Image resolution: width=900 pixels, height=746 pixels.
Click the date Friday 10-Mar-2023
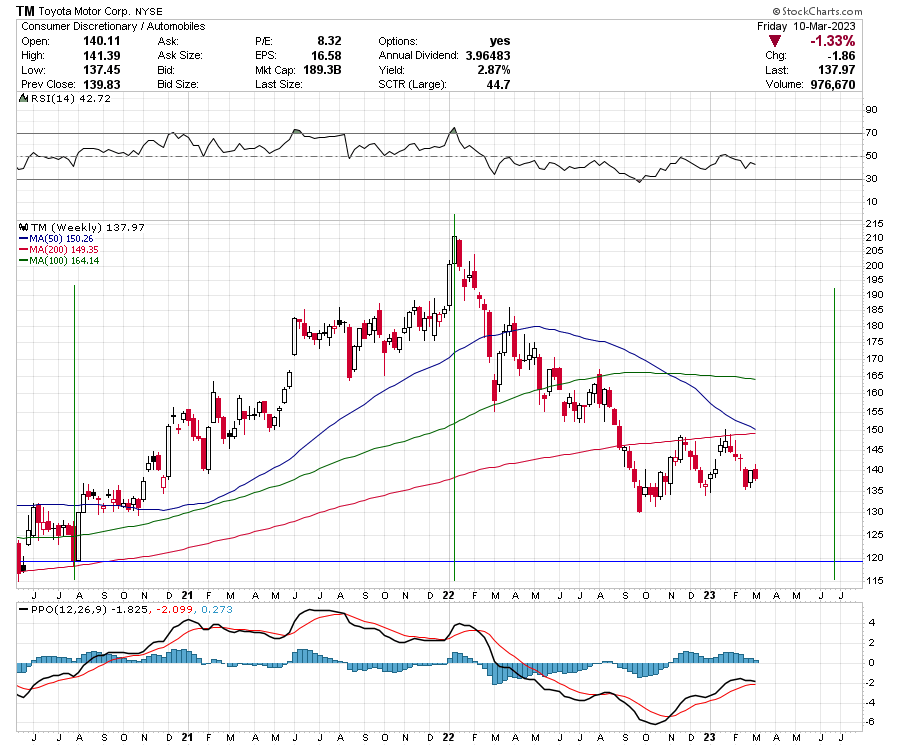(806, 26)
